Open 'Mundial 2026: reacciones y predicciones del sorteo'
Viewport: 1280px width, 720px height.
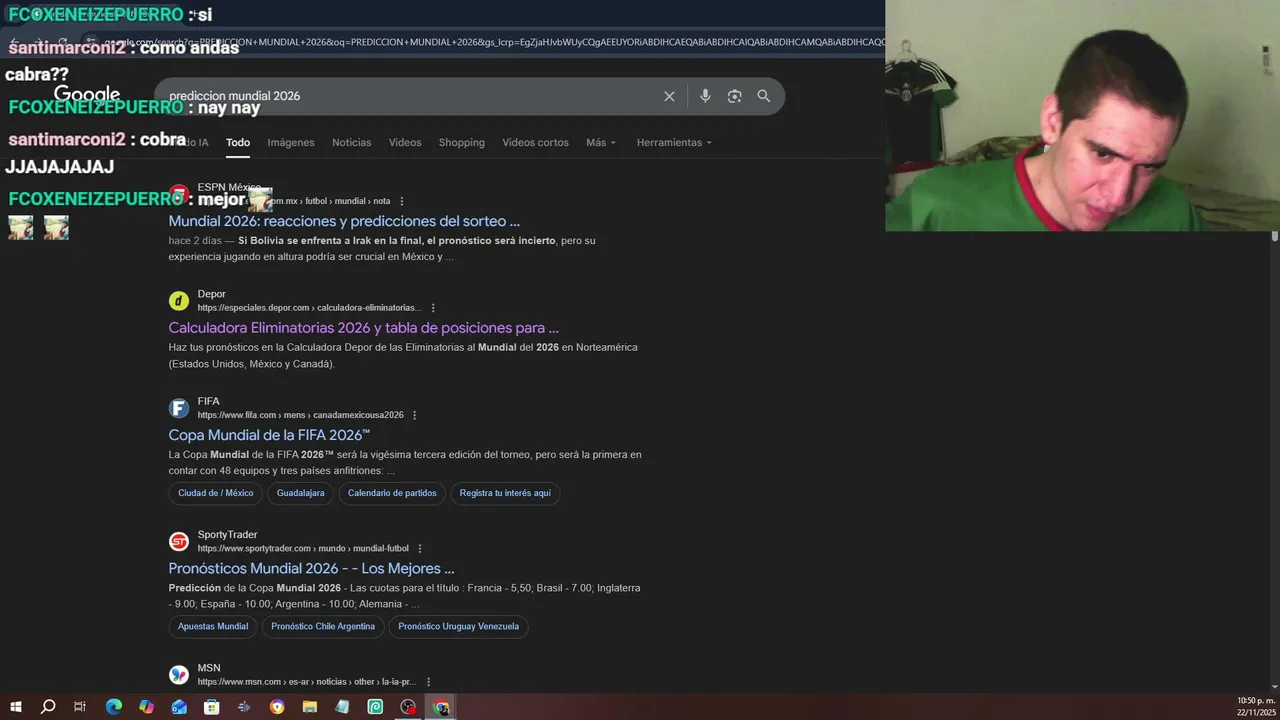pyautogui.click(x=344, y=221)
